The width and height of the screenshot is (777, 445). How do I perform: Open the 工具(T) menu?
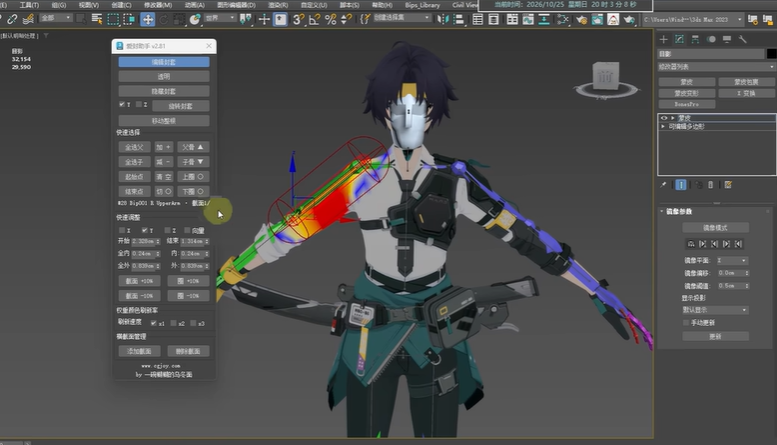[x=29, y=5]
